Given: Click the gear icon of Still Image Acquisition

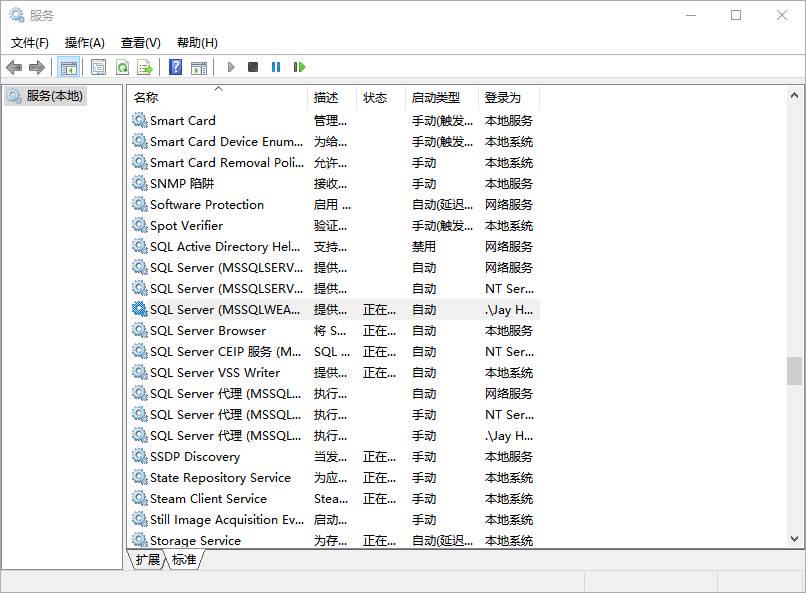Looking at the screenshot, I should click(x=139, y=519).
